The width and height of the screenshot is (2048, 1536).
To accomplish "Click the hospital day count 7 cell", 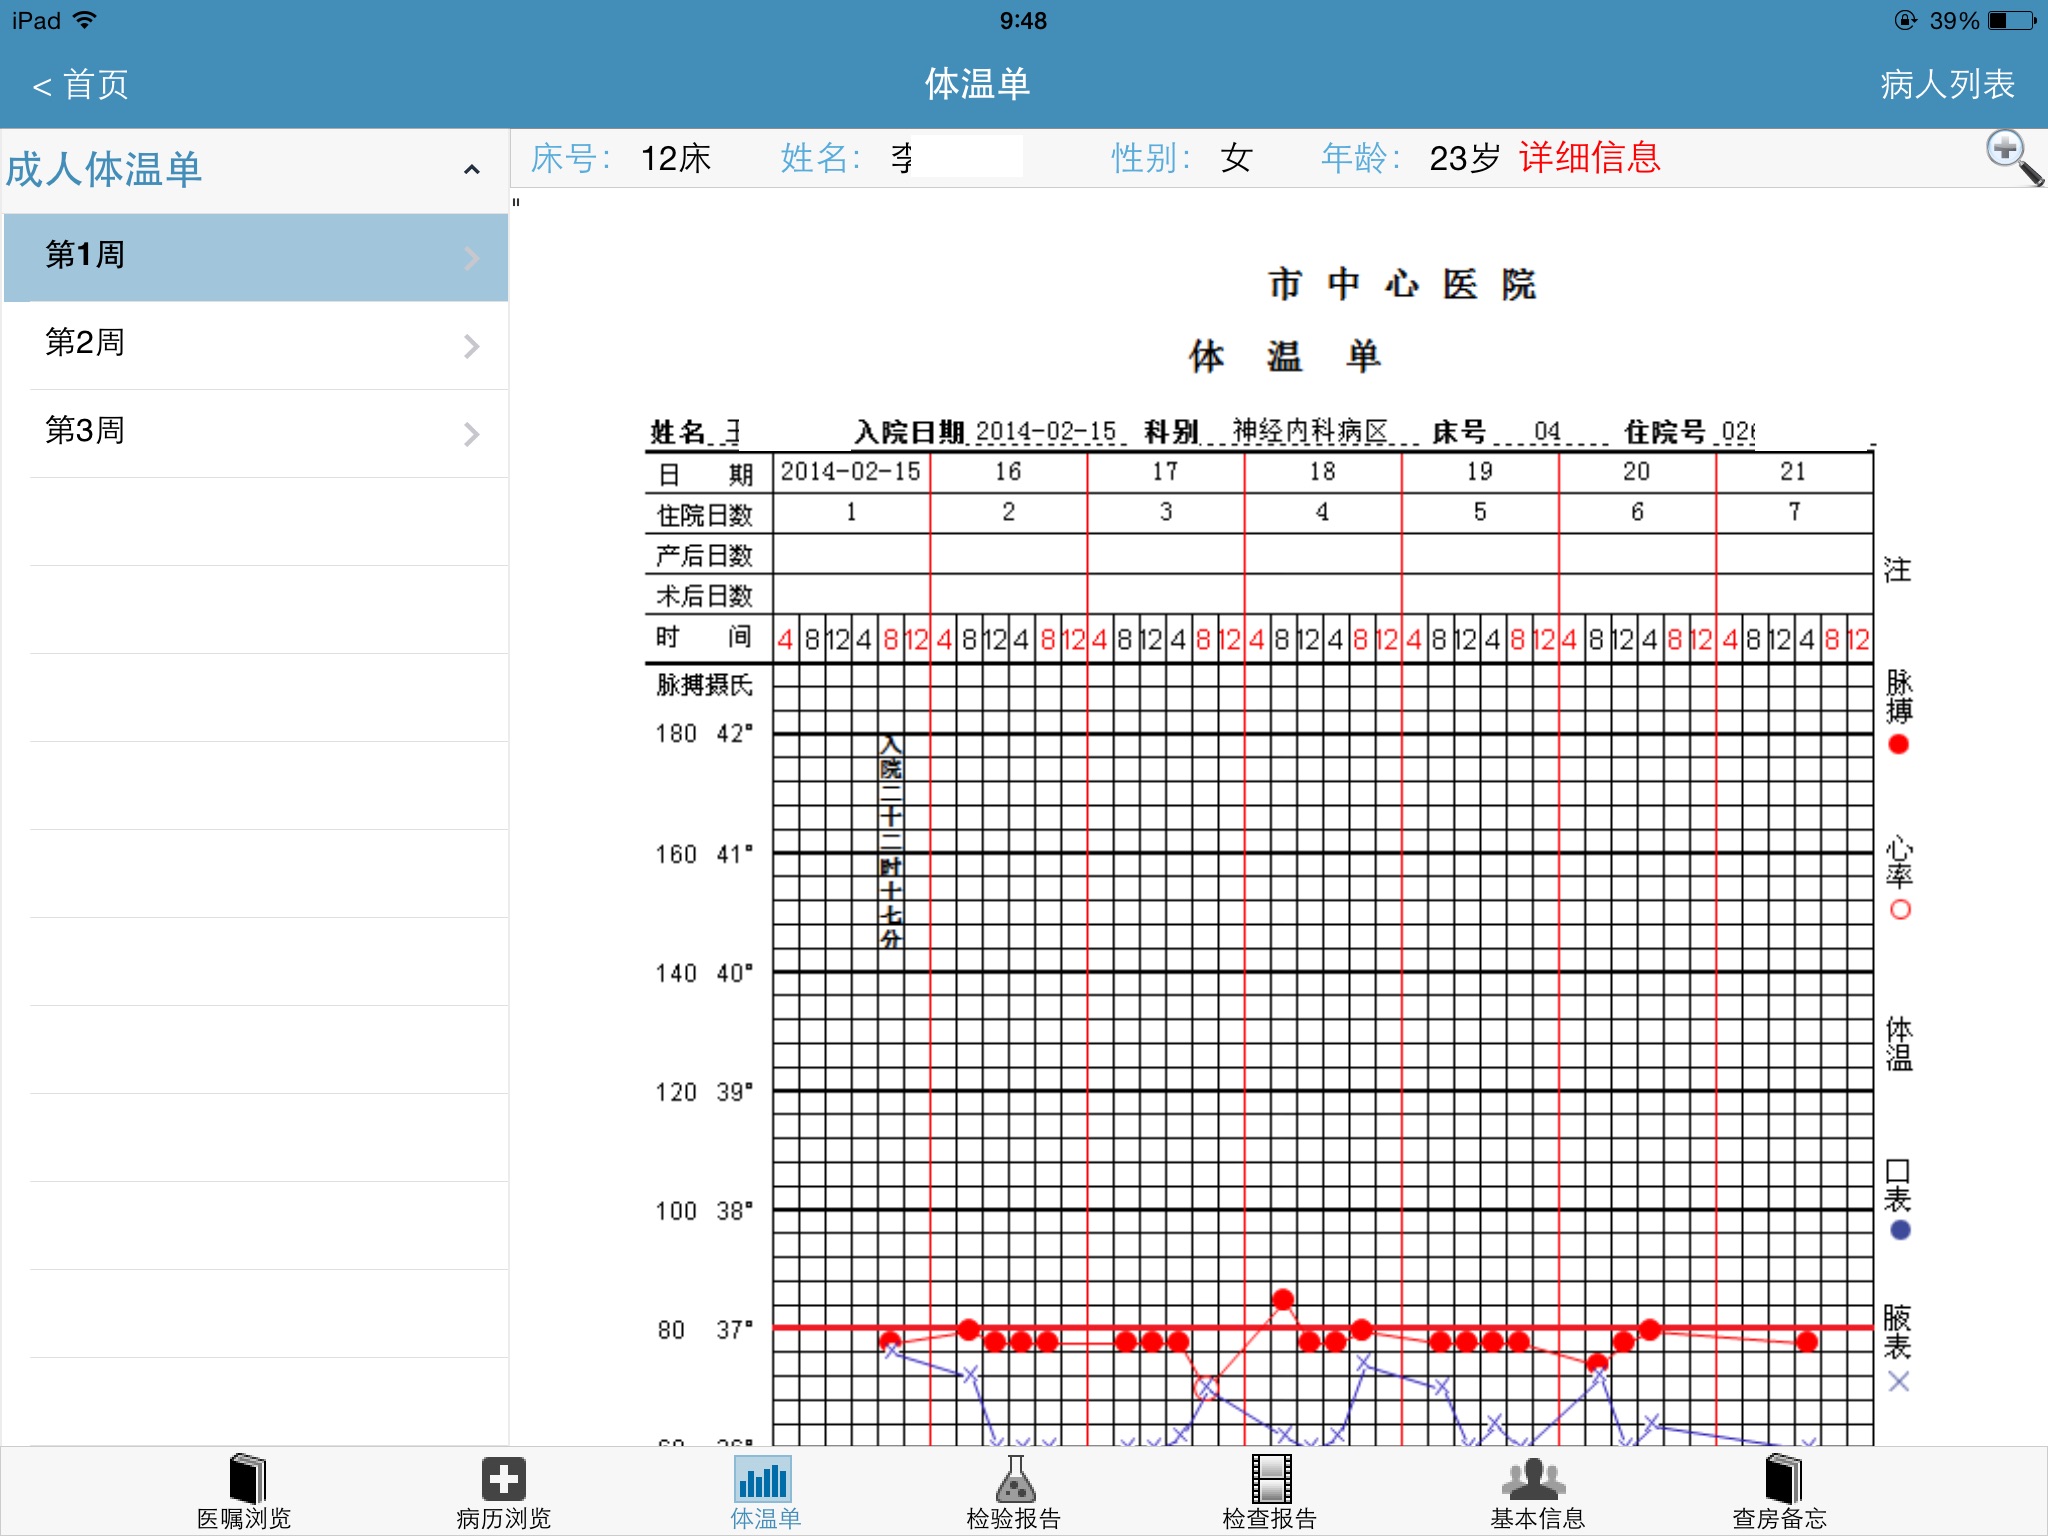I will 1794,512.
